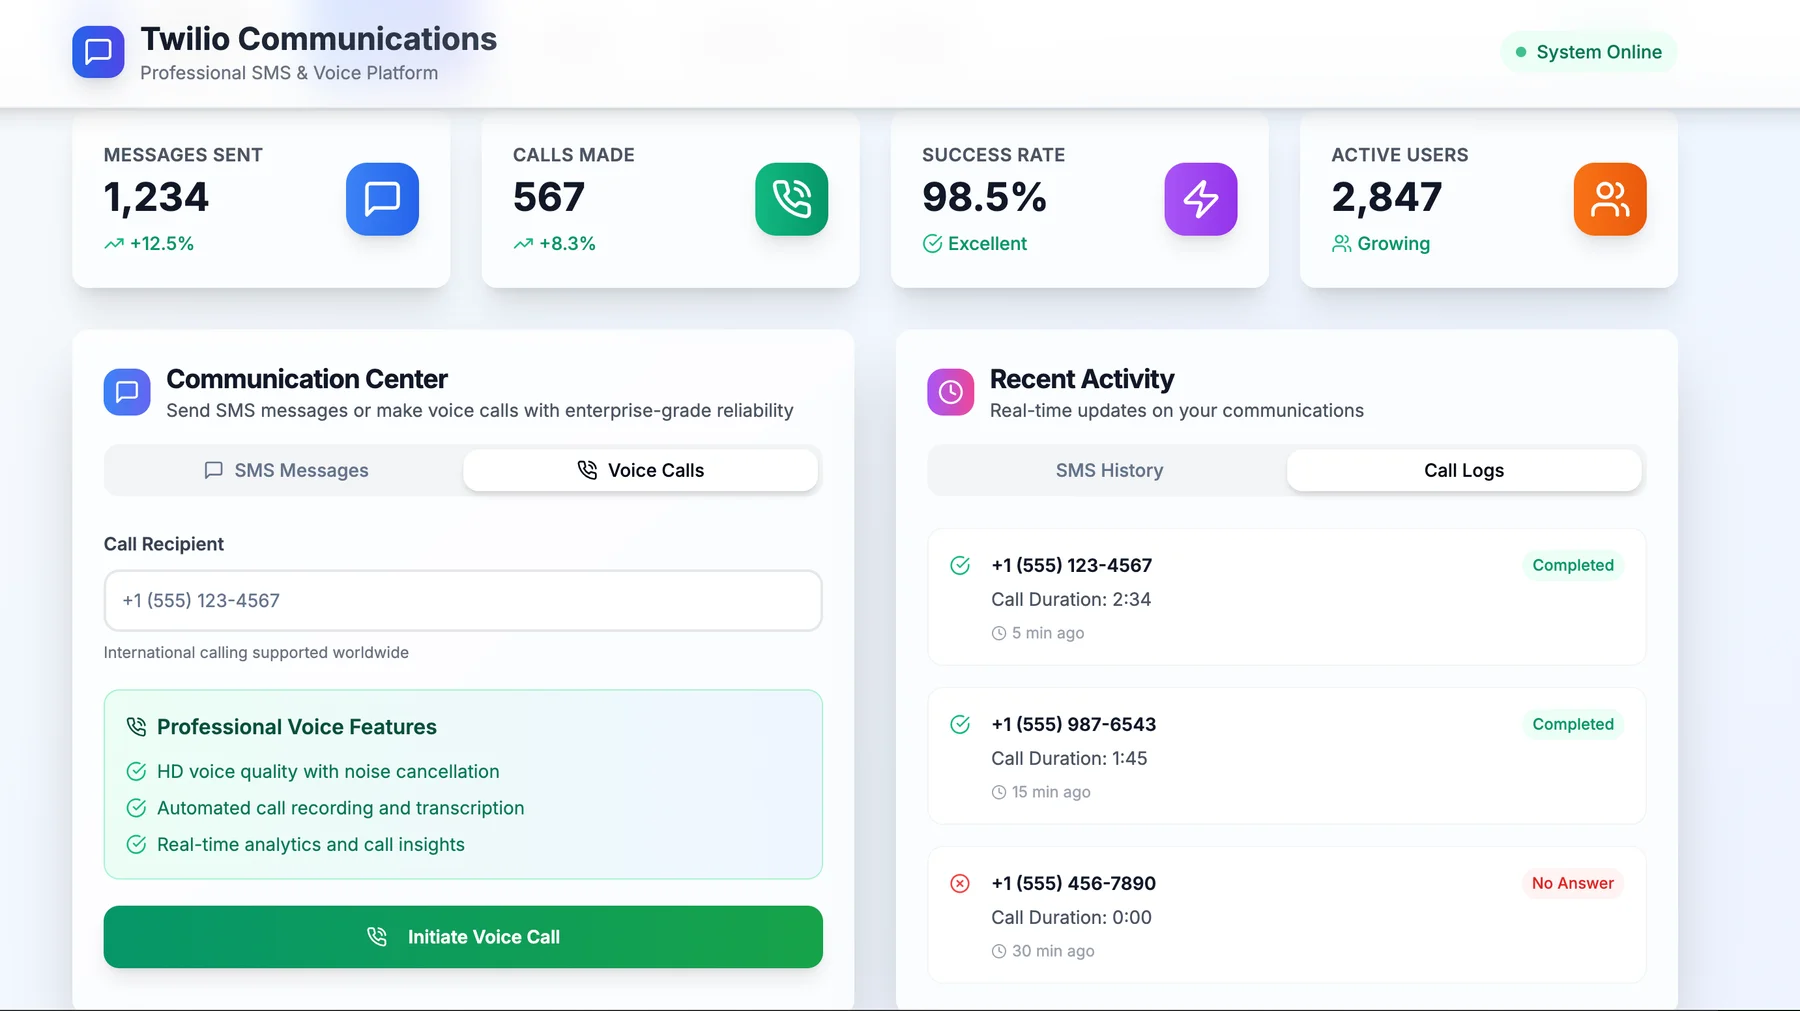Click the System Online status badge

tap(1588, 52)
